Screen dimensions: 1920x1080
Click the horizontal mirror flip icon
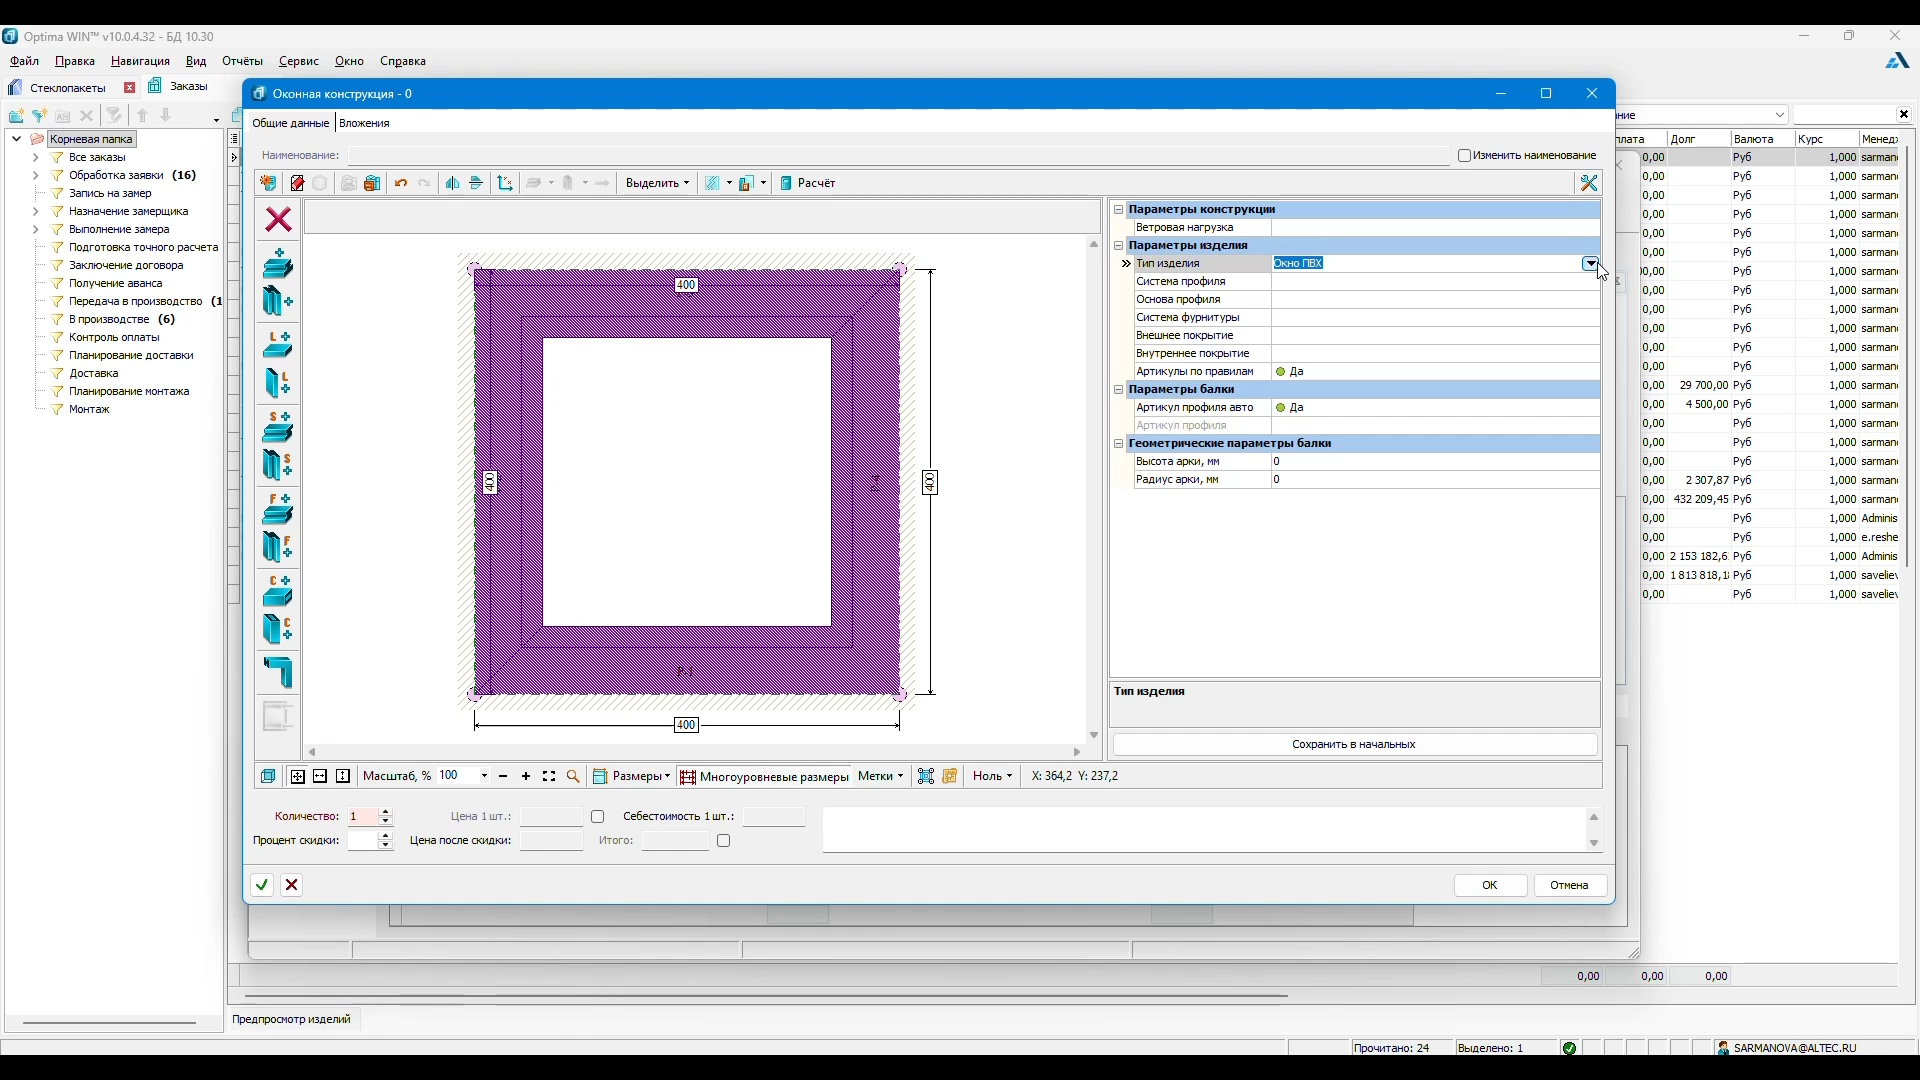click(453, 184)
